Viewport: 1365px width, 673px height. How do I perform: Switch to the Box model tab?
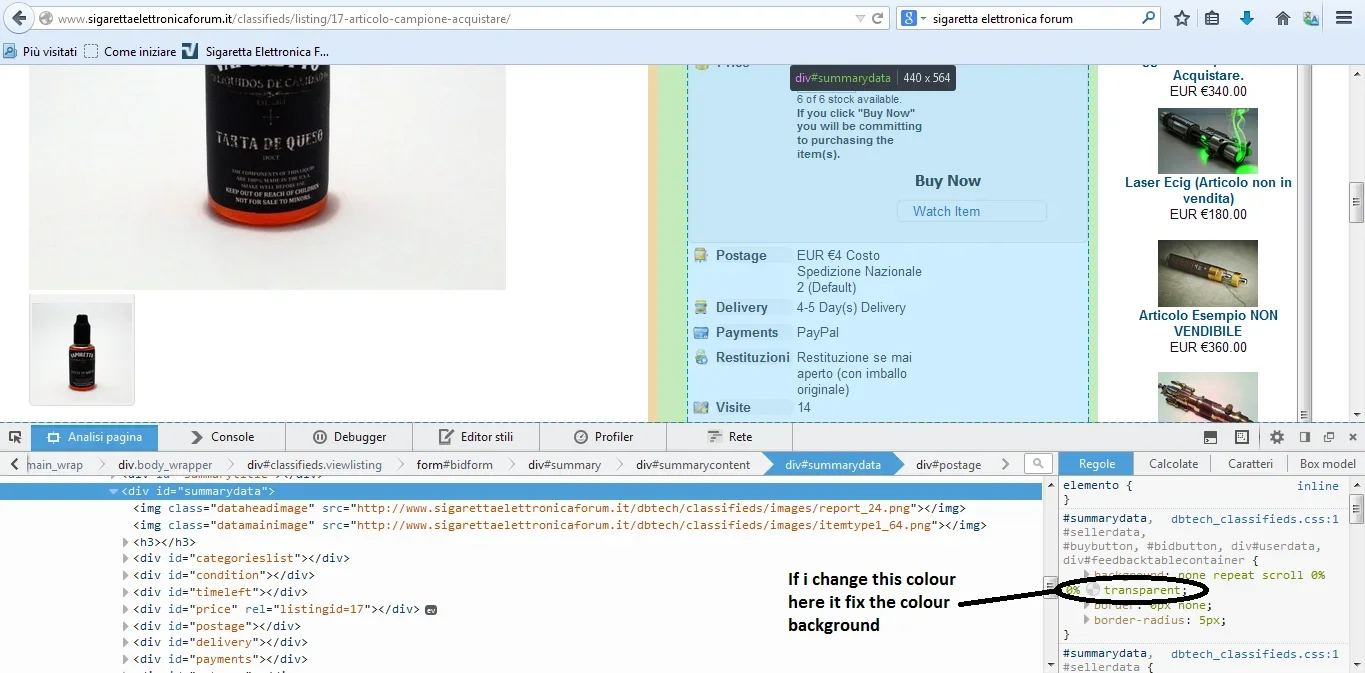click(x=1327, y=464)
